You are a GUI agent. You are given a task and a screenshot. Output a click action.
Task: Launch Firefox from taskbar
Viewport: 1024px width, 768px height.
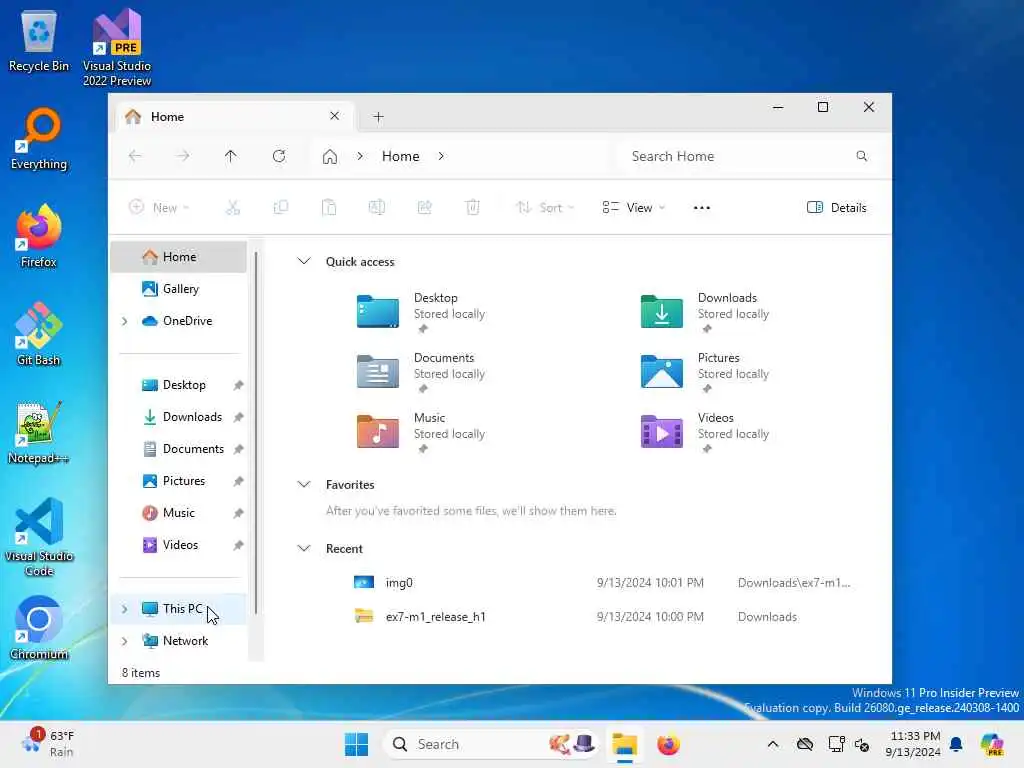coord(668,744)
